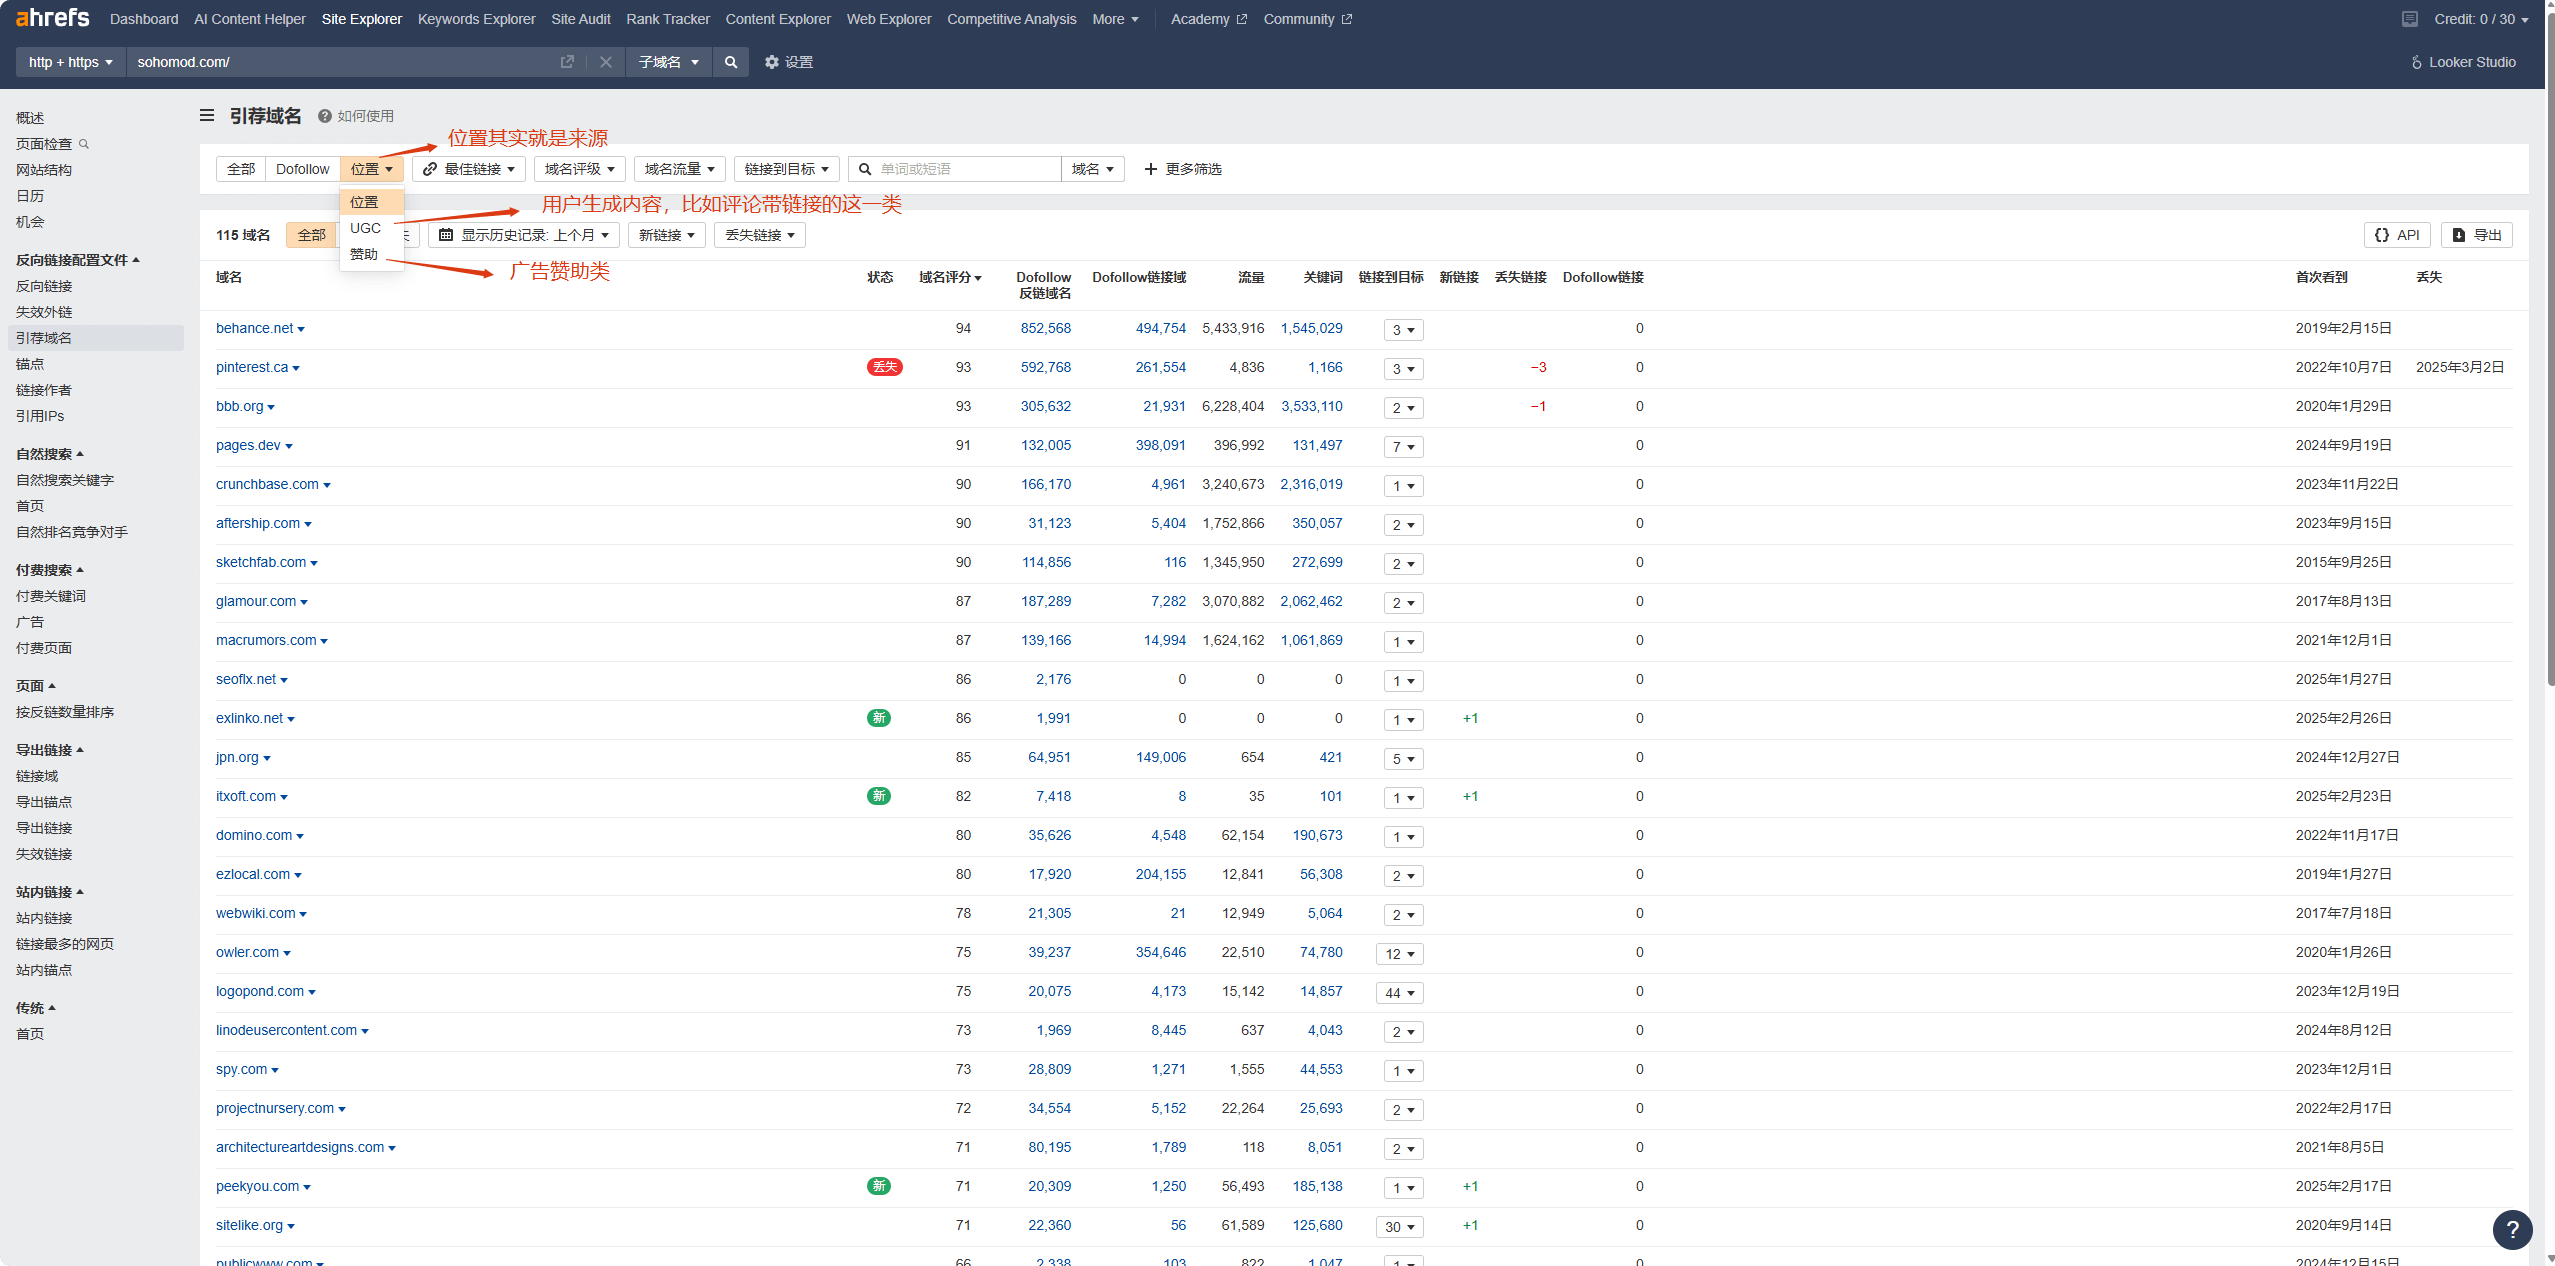Expand the 域名评级 filter dropdown
The width and height of the screenshot is (2555, 1266).
579,169
